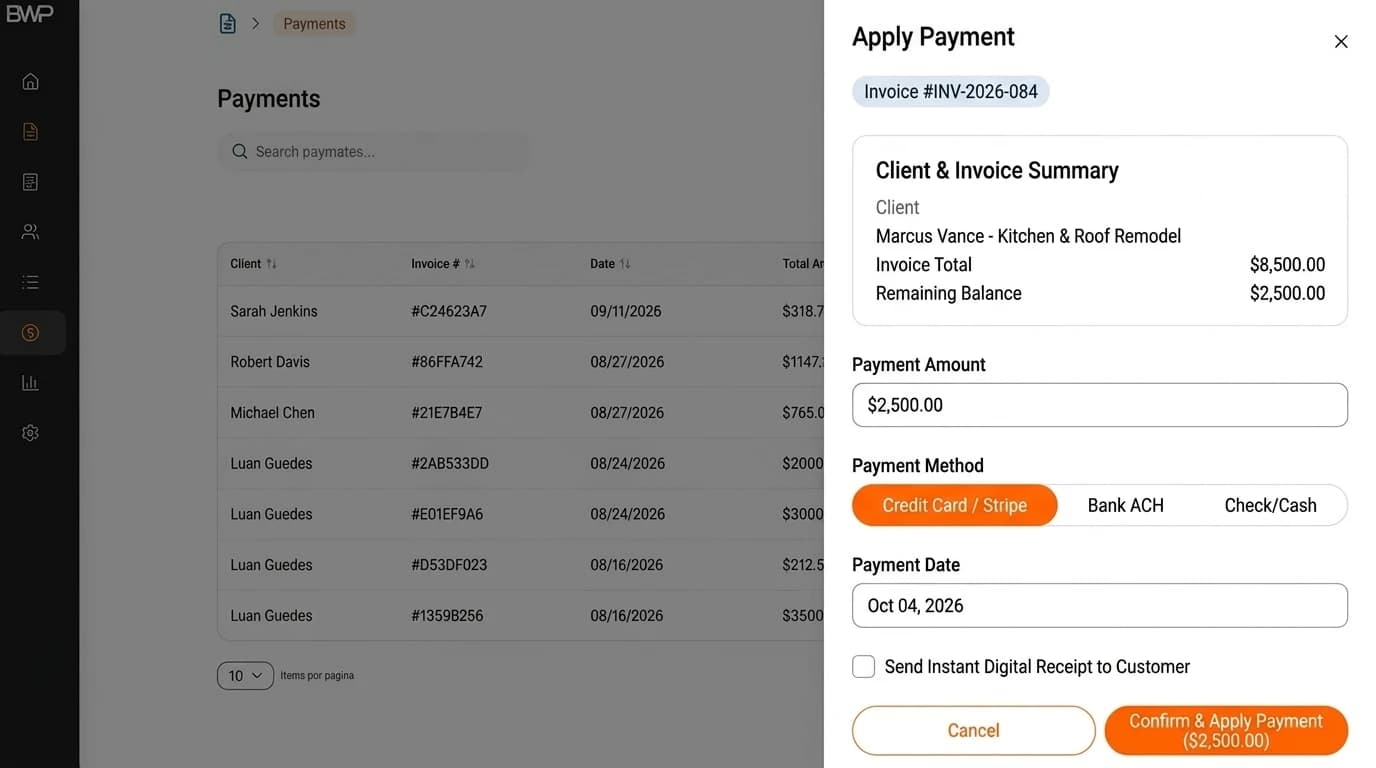Select the Payments dollar icon in sidebar

30,333
